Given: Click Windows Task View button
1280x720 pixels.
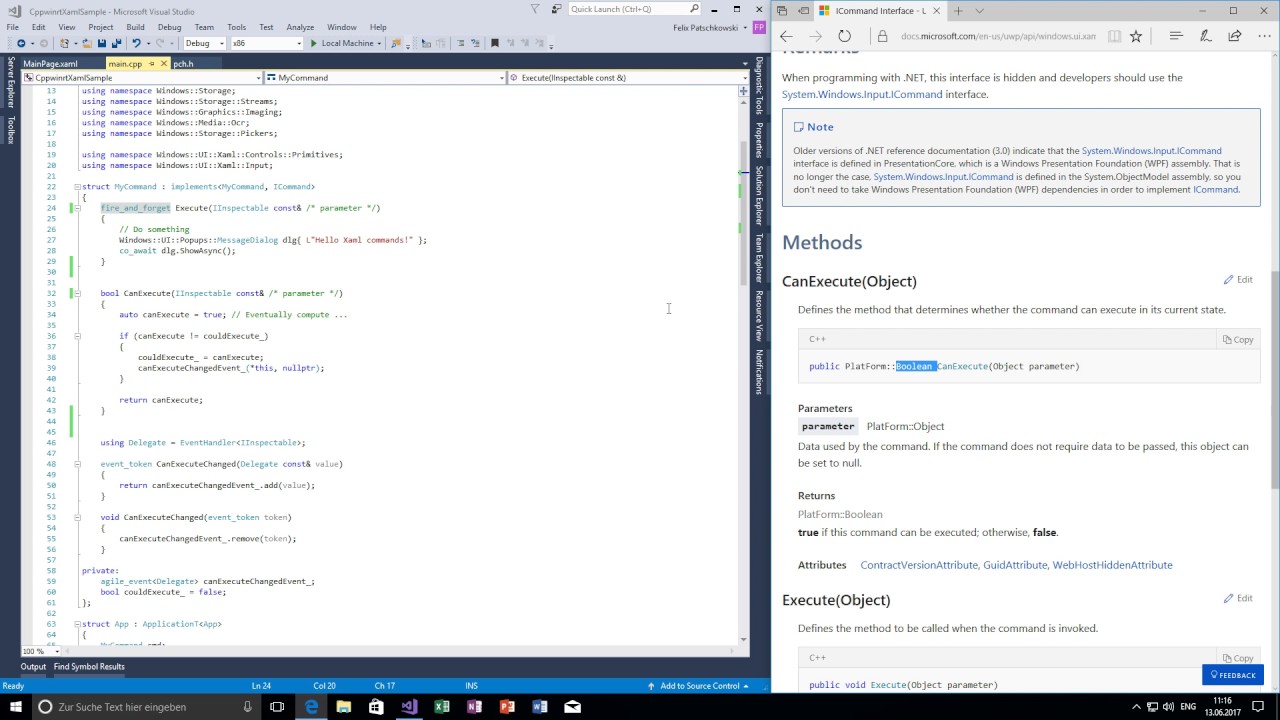Looking at the screenshot, I should tap(278, 706).
